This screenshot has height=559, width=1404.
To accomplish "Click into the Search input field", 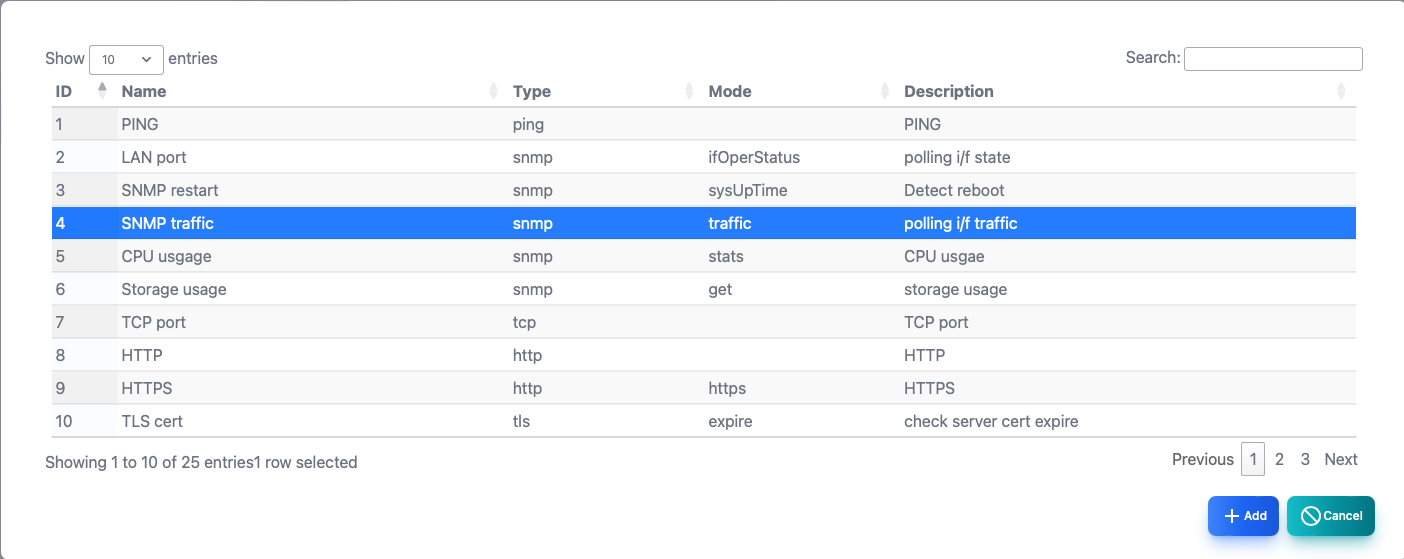I will pos(1273,59).
